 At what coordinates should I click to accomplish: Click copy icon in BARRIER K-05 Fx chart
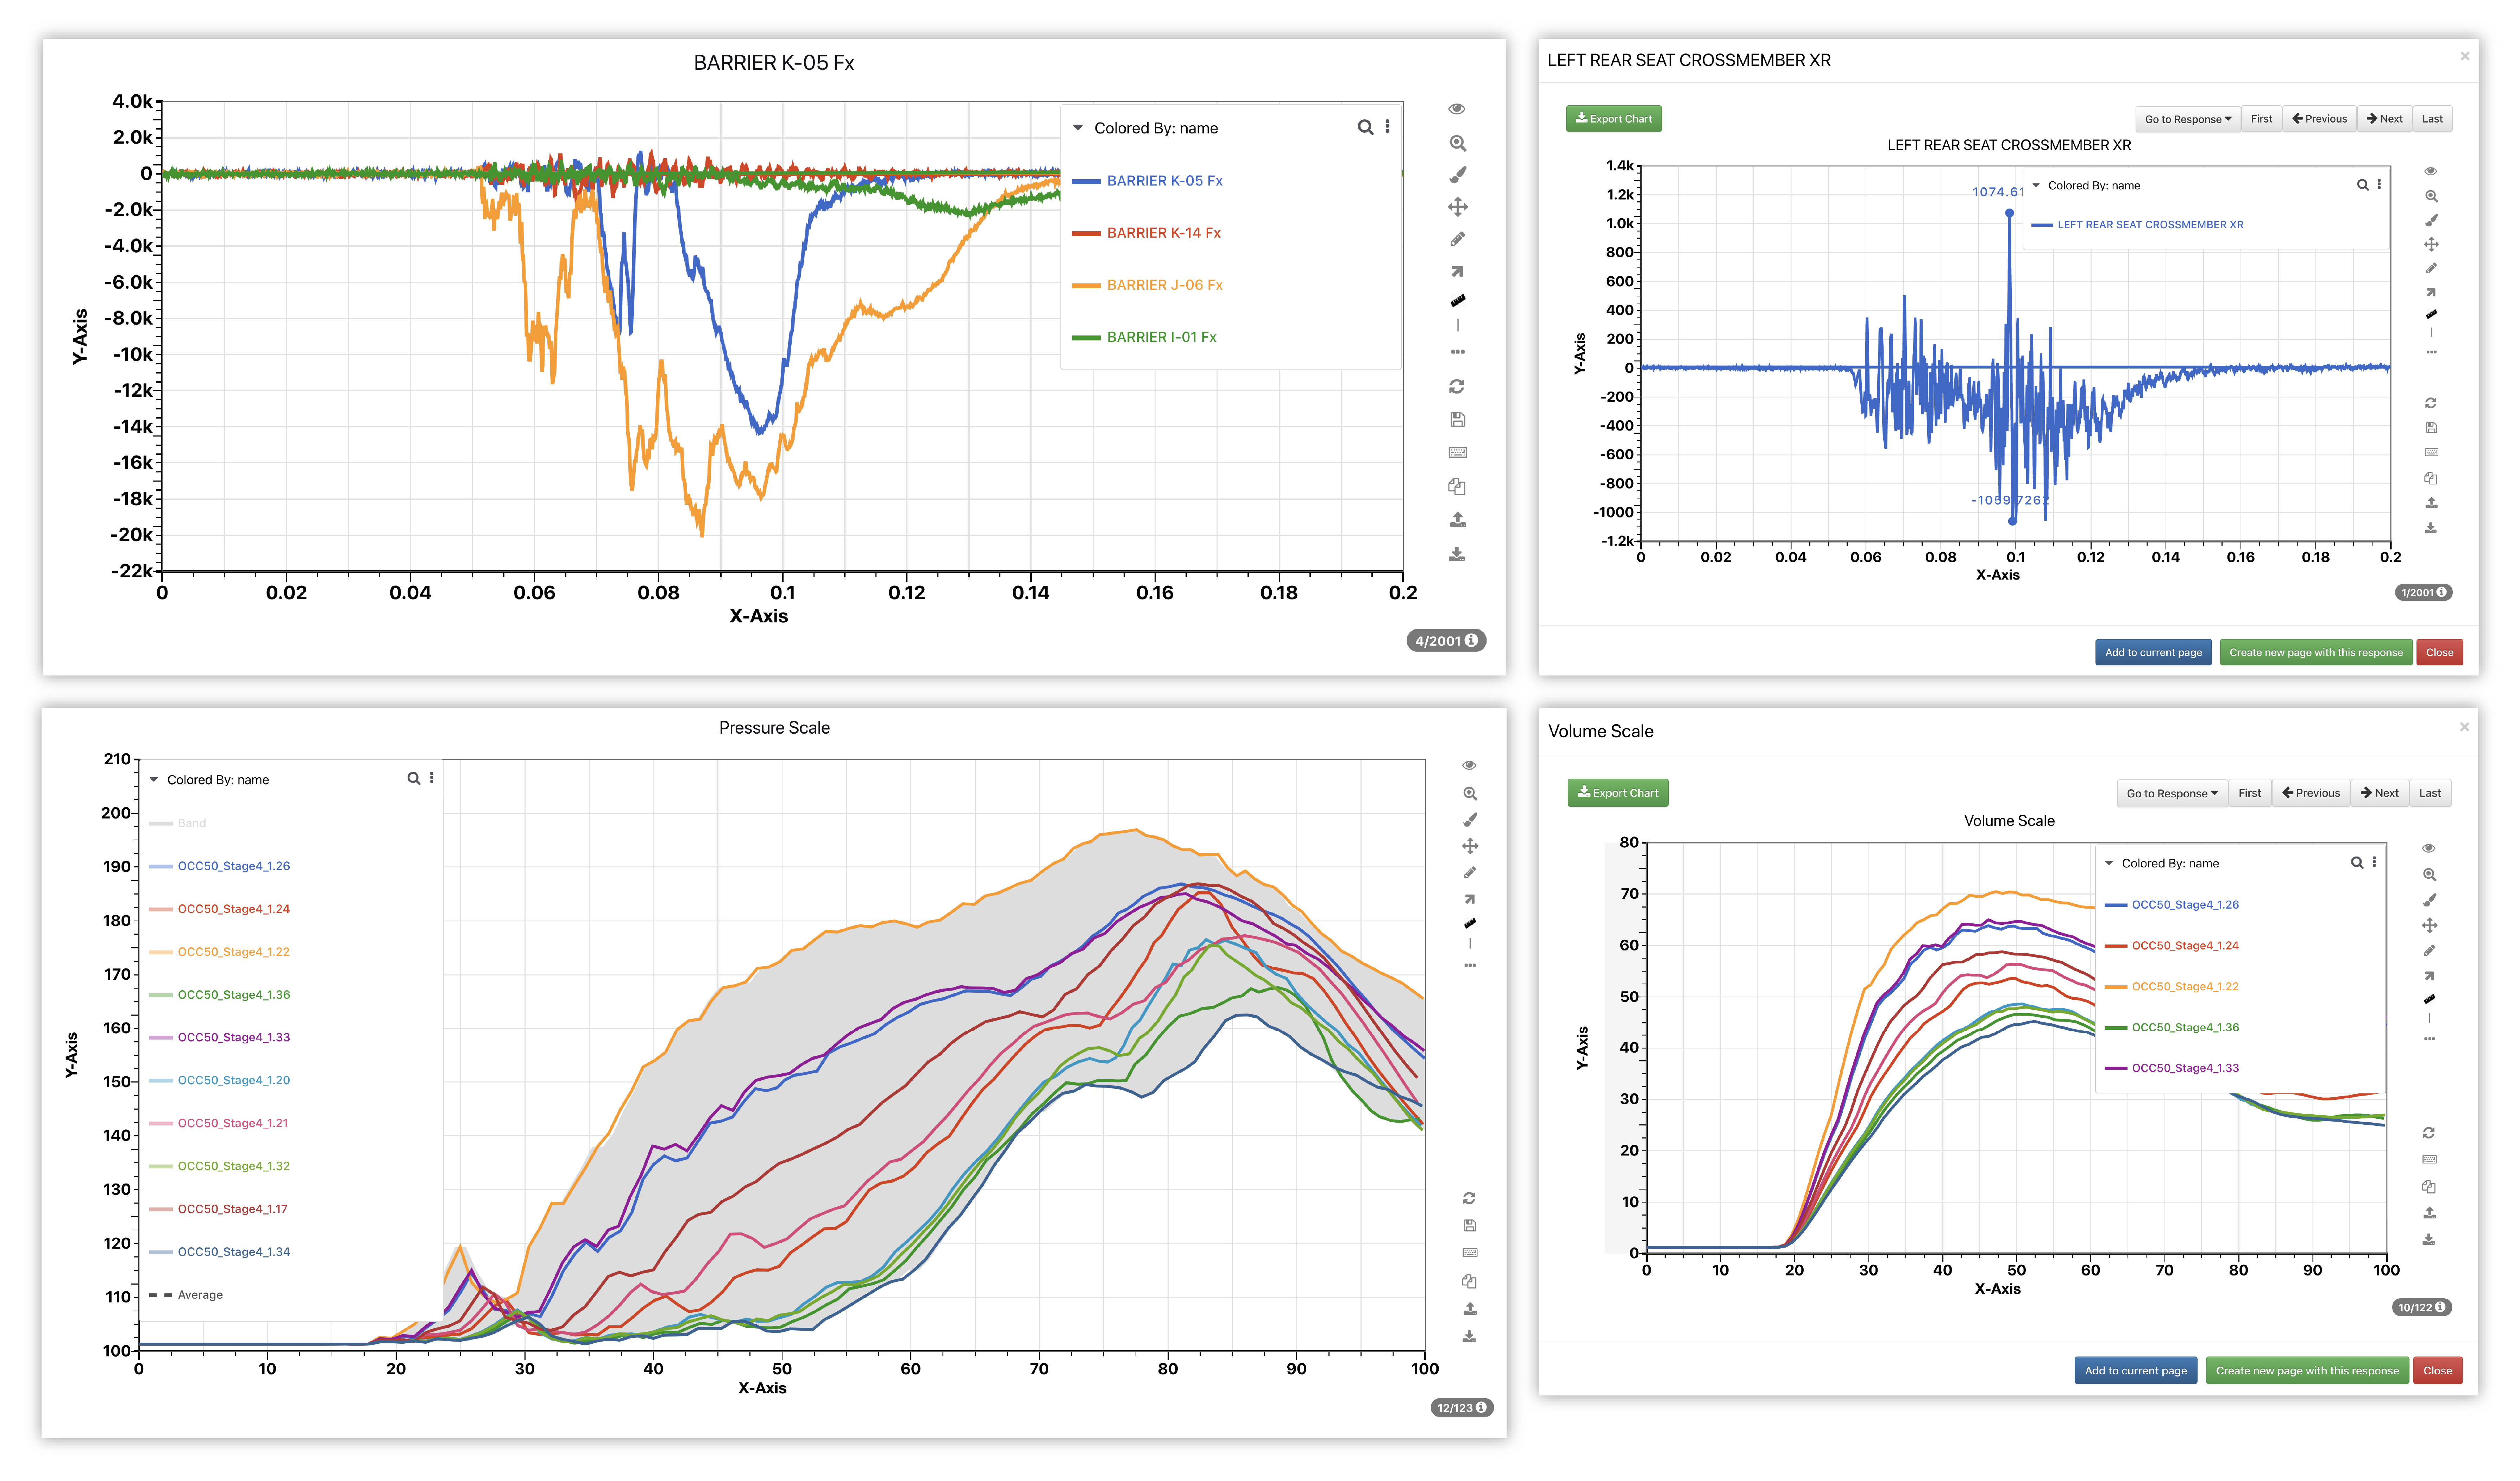(1457, 486)
